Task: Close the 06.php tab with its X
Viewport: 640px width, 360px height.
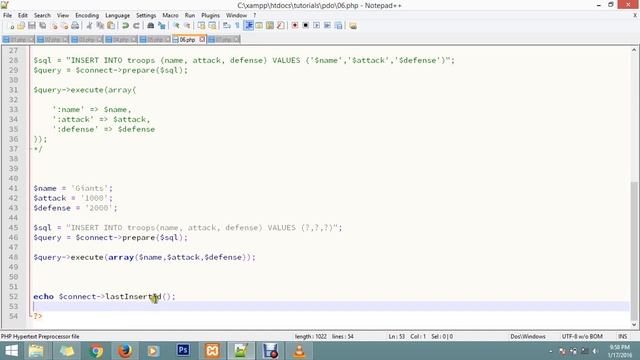Action: (x=202, y=40)
